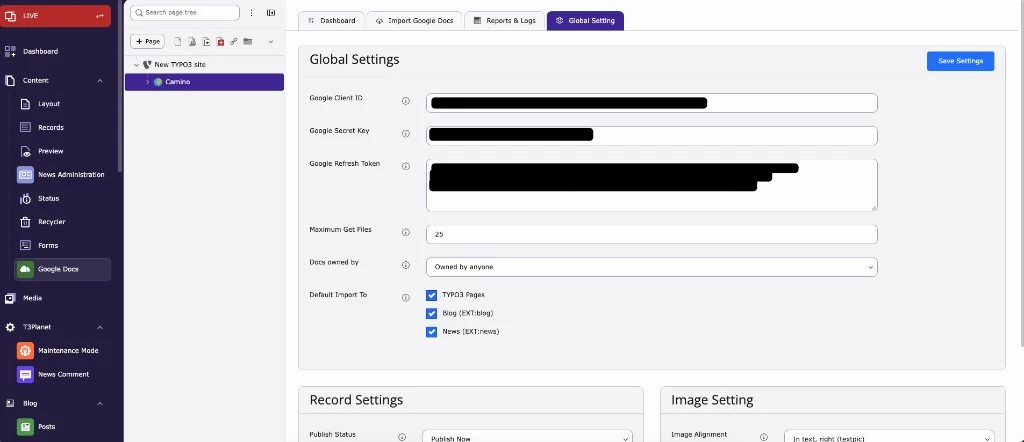This screenshot has height=442, width=1024.
Task: Click the Google Refresh Token textarea
Action: 652,185
